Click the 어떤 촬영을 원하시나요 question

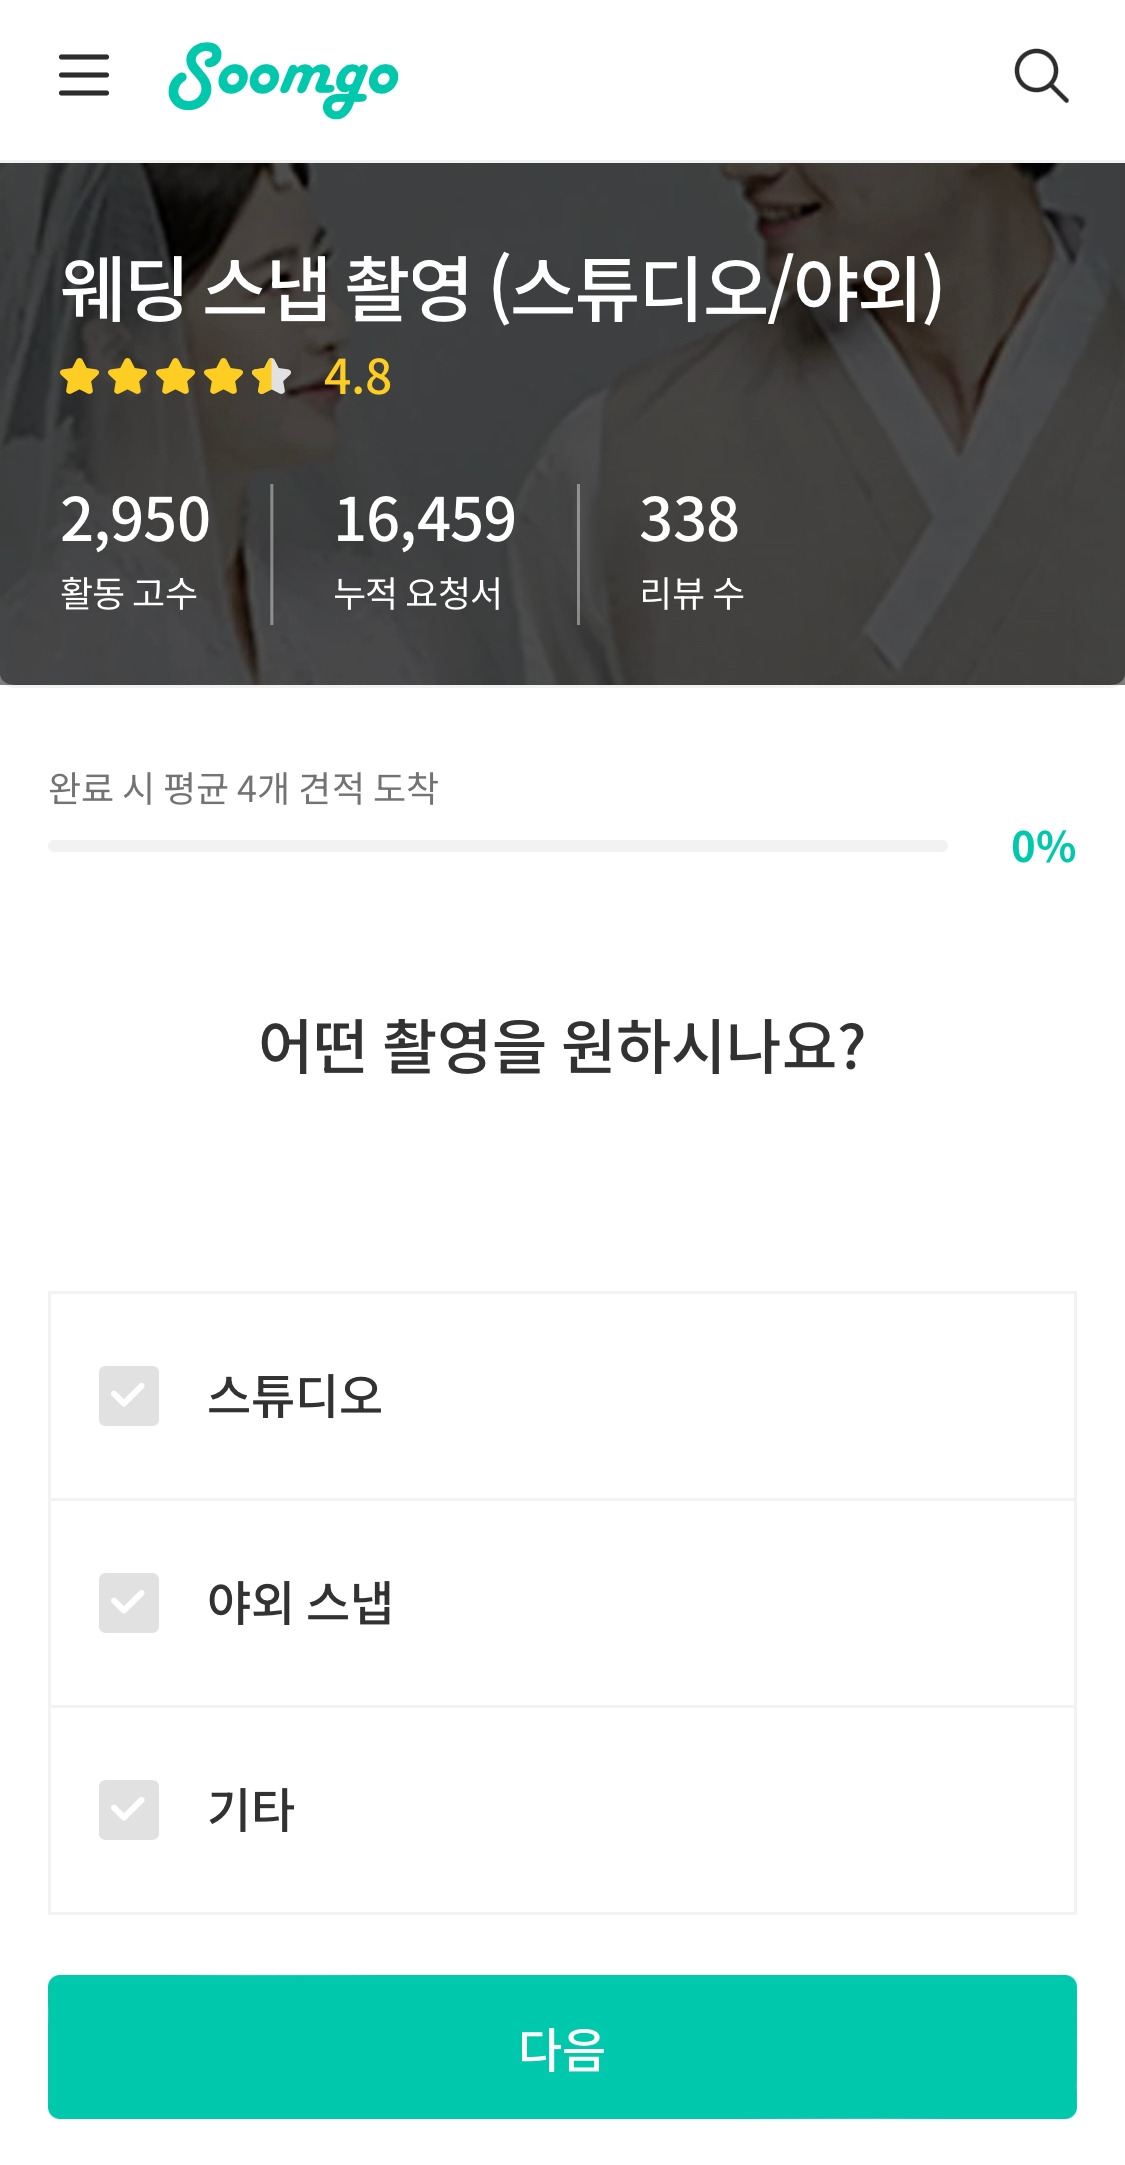click(x=562, y=1046)
